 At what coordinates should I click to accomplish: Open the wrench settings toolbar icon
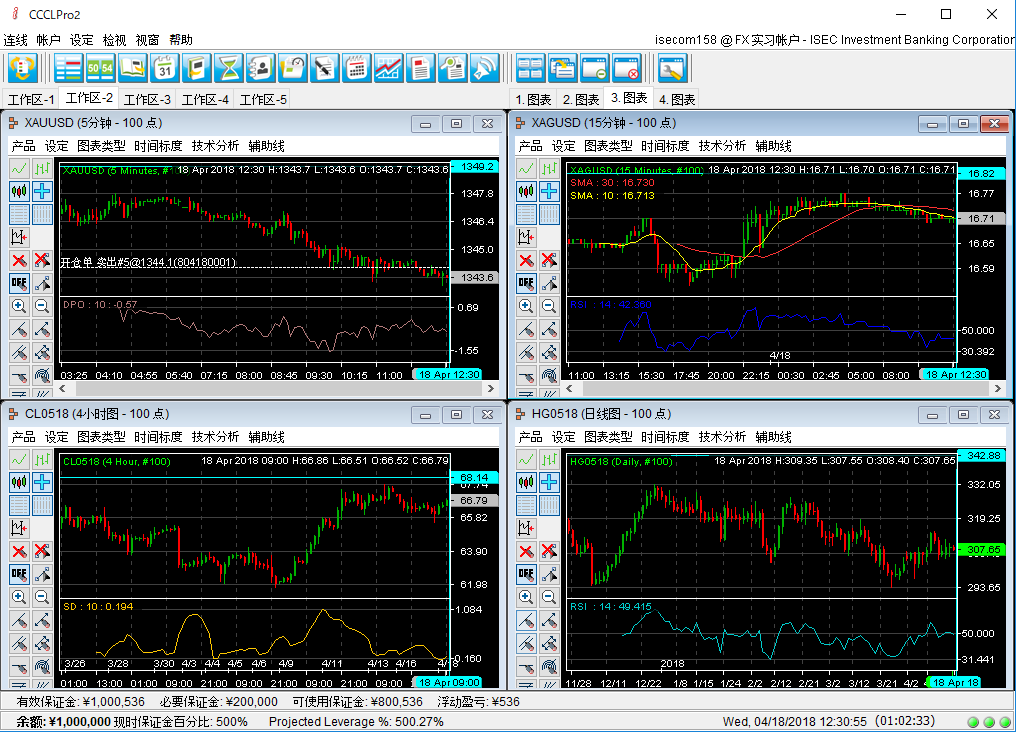pyautogui.click(x=672, y=69)
